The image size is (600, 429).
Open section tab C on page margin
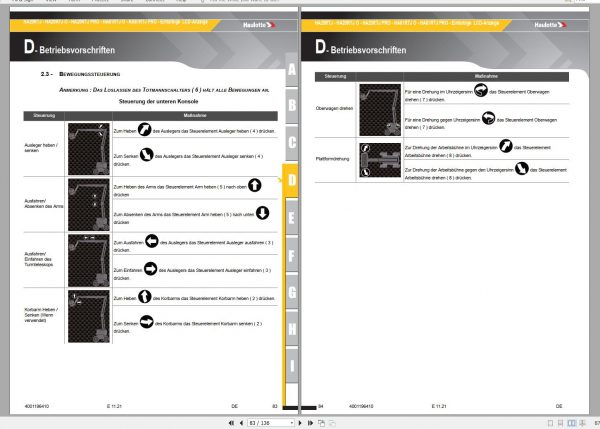[x=292, y=142]
